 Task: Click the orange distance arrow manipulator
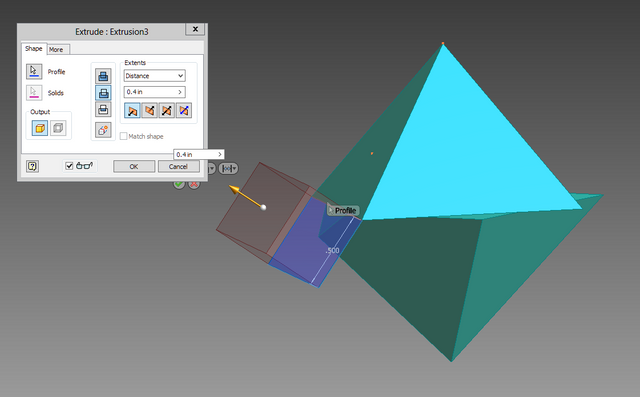coord(235,190)
